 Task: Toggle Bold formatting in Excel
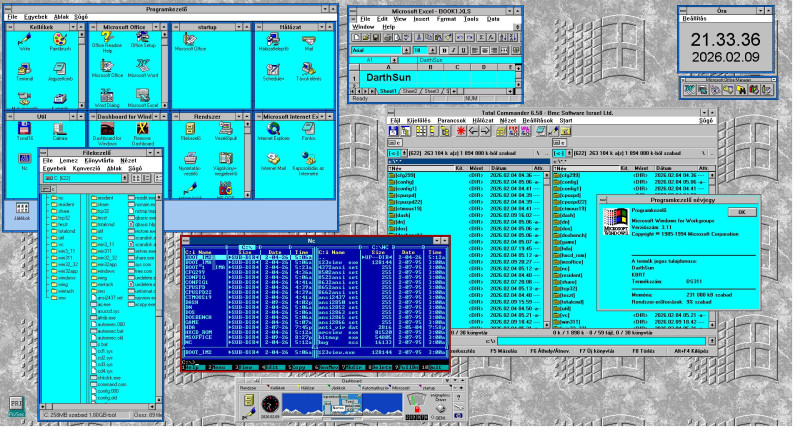[444, 50]
